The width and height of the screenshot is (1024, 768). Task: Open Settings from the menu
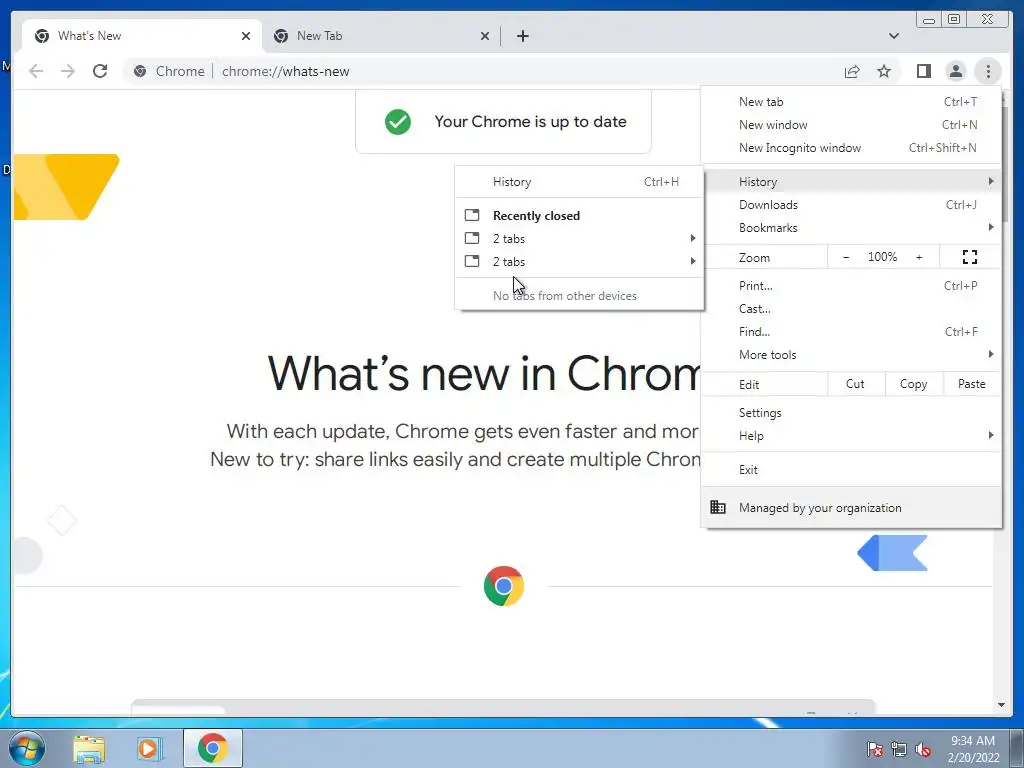(852, 413)
